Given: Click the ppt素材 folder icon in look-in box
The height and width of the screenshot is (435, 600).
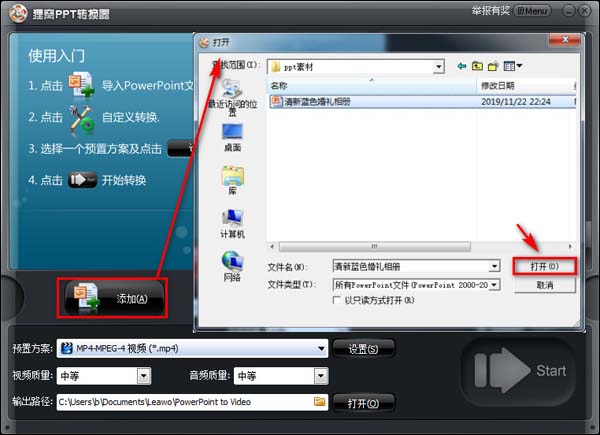Looking at the screenshot, I should tap(276, 67).
